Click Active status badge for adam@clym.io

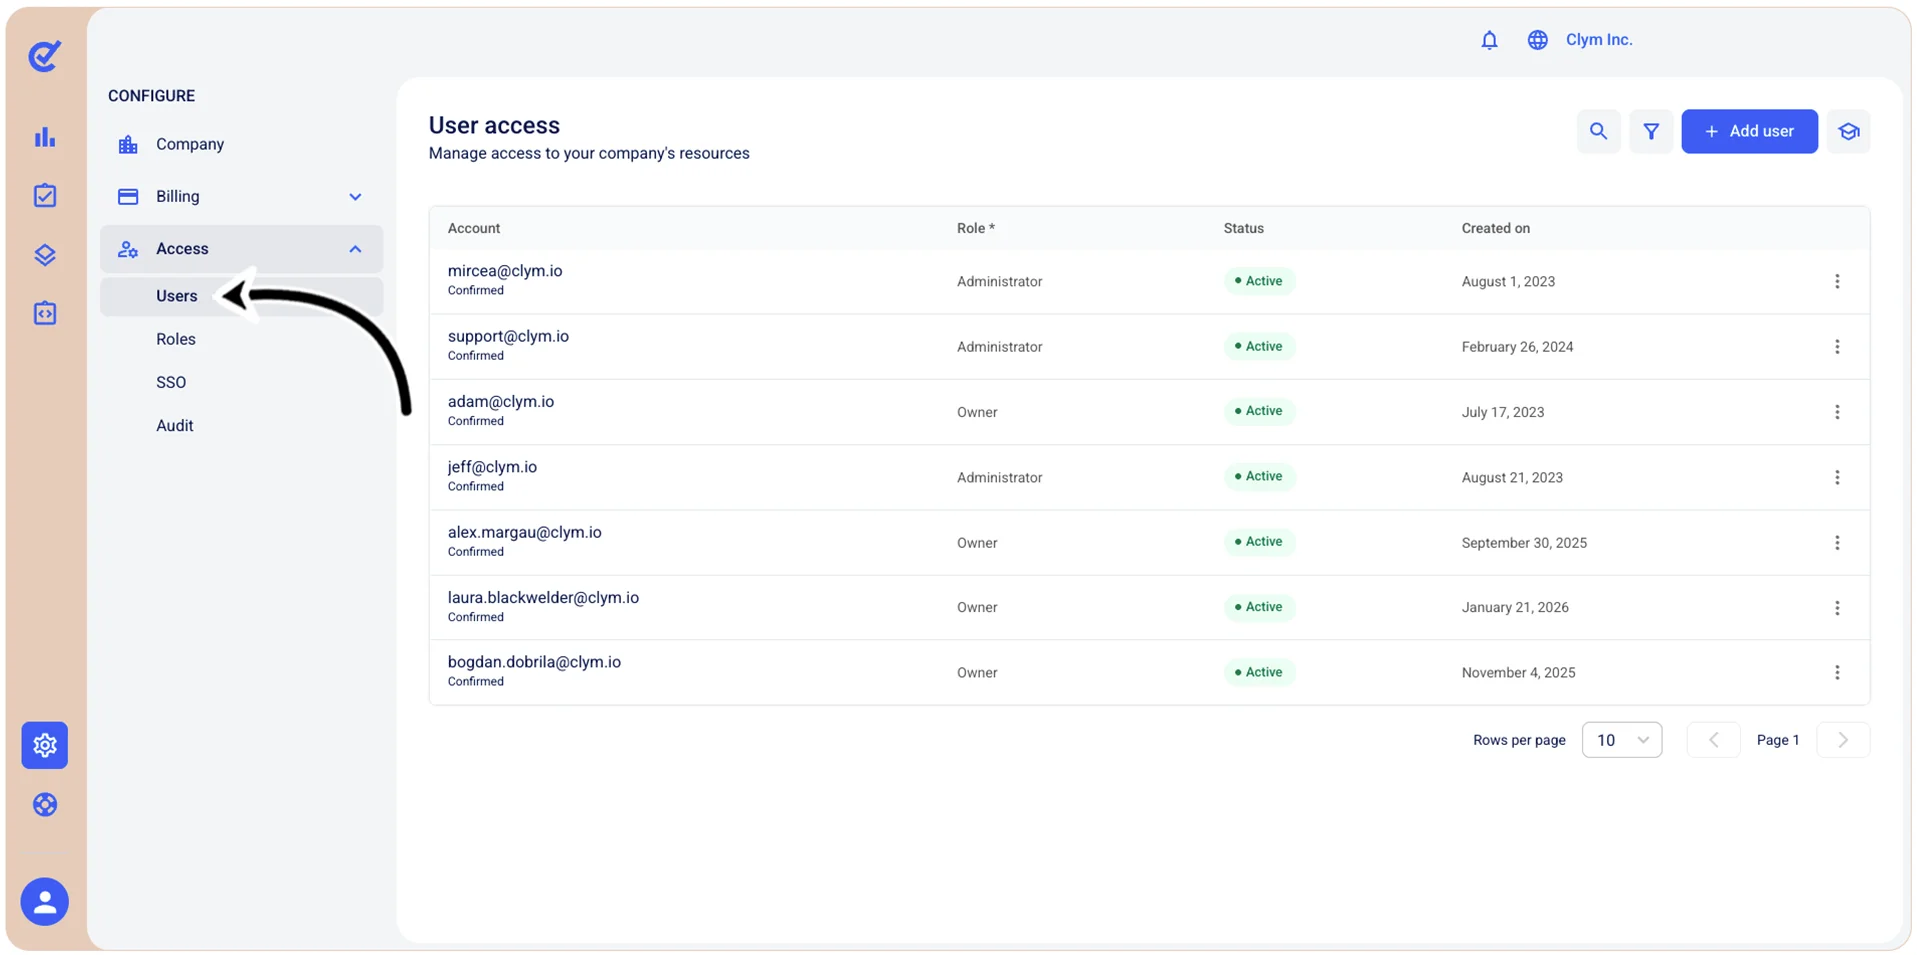1259,411
